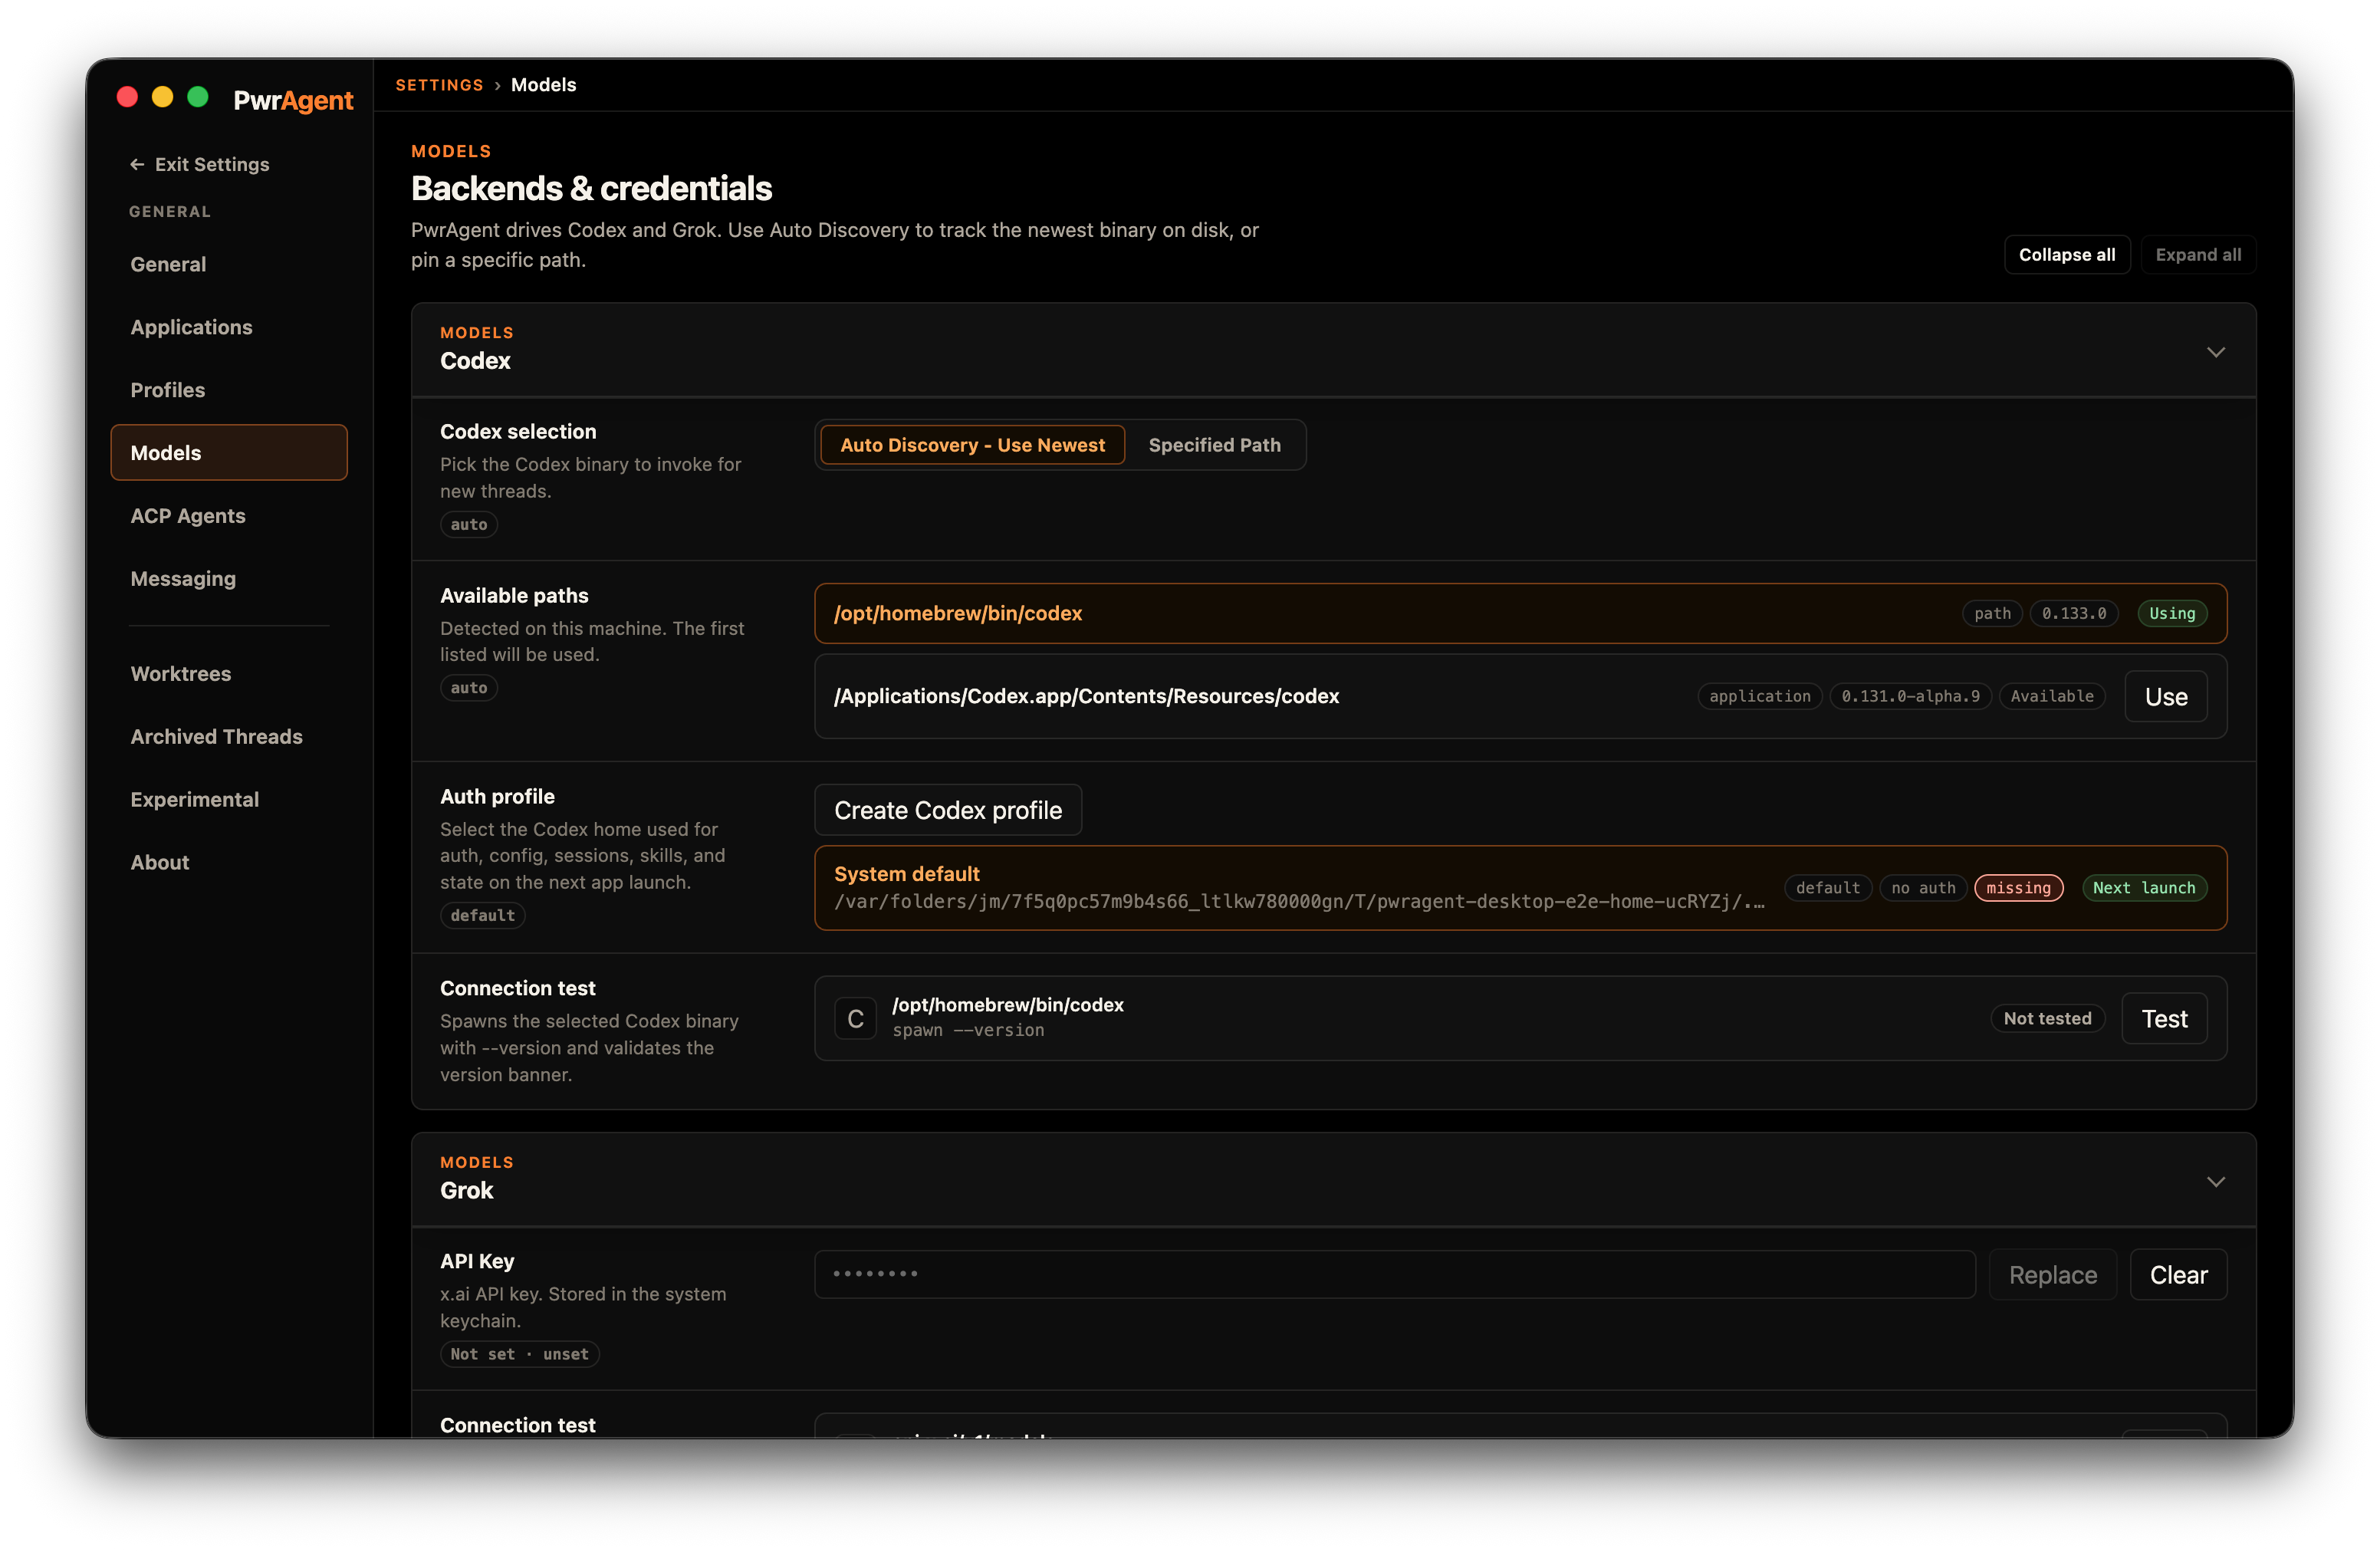The height and width of the screenshot is (1552, 2380).
Task: Select Auto Discovery - Use Newest option
Action: (972, 445)
